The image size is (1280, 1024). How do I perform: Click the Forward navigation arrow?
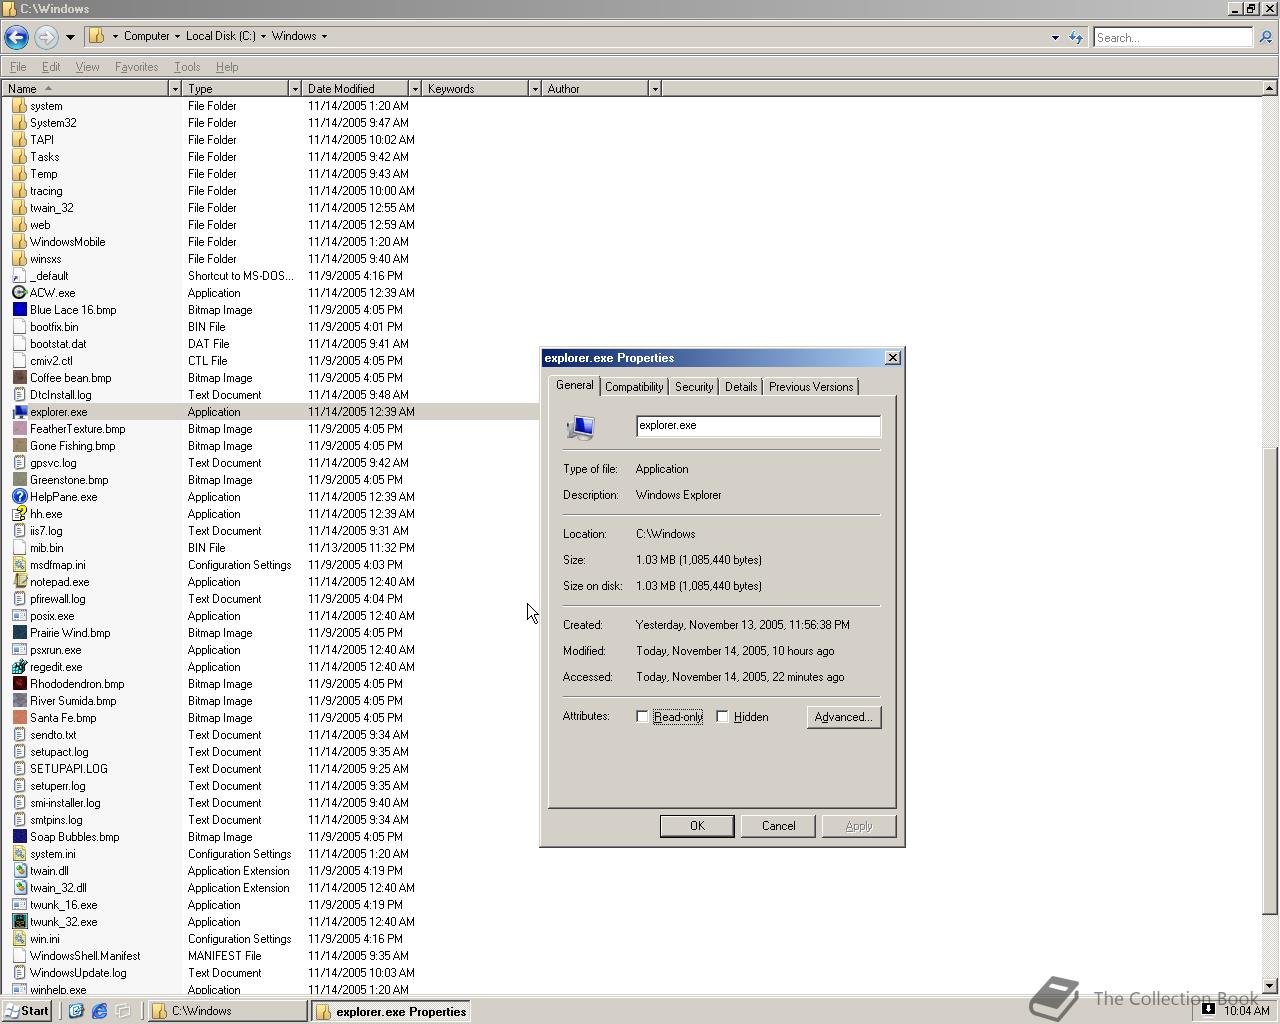[x=46, y=37]
